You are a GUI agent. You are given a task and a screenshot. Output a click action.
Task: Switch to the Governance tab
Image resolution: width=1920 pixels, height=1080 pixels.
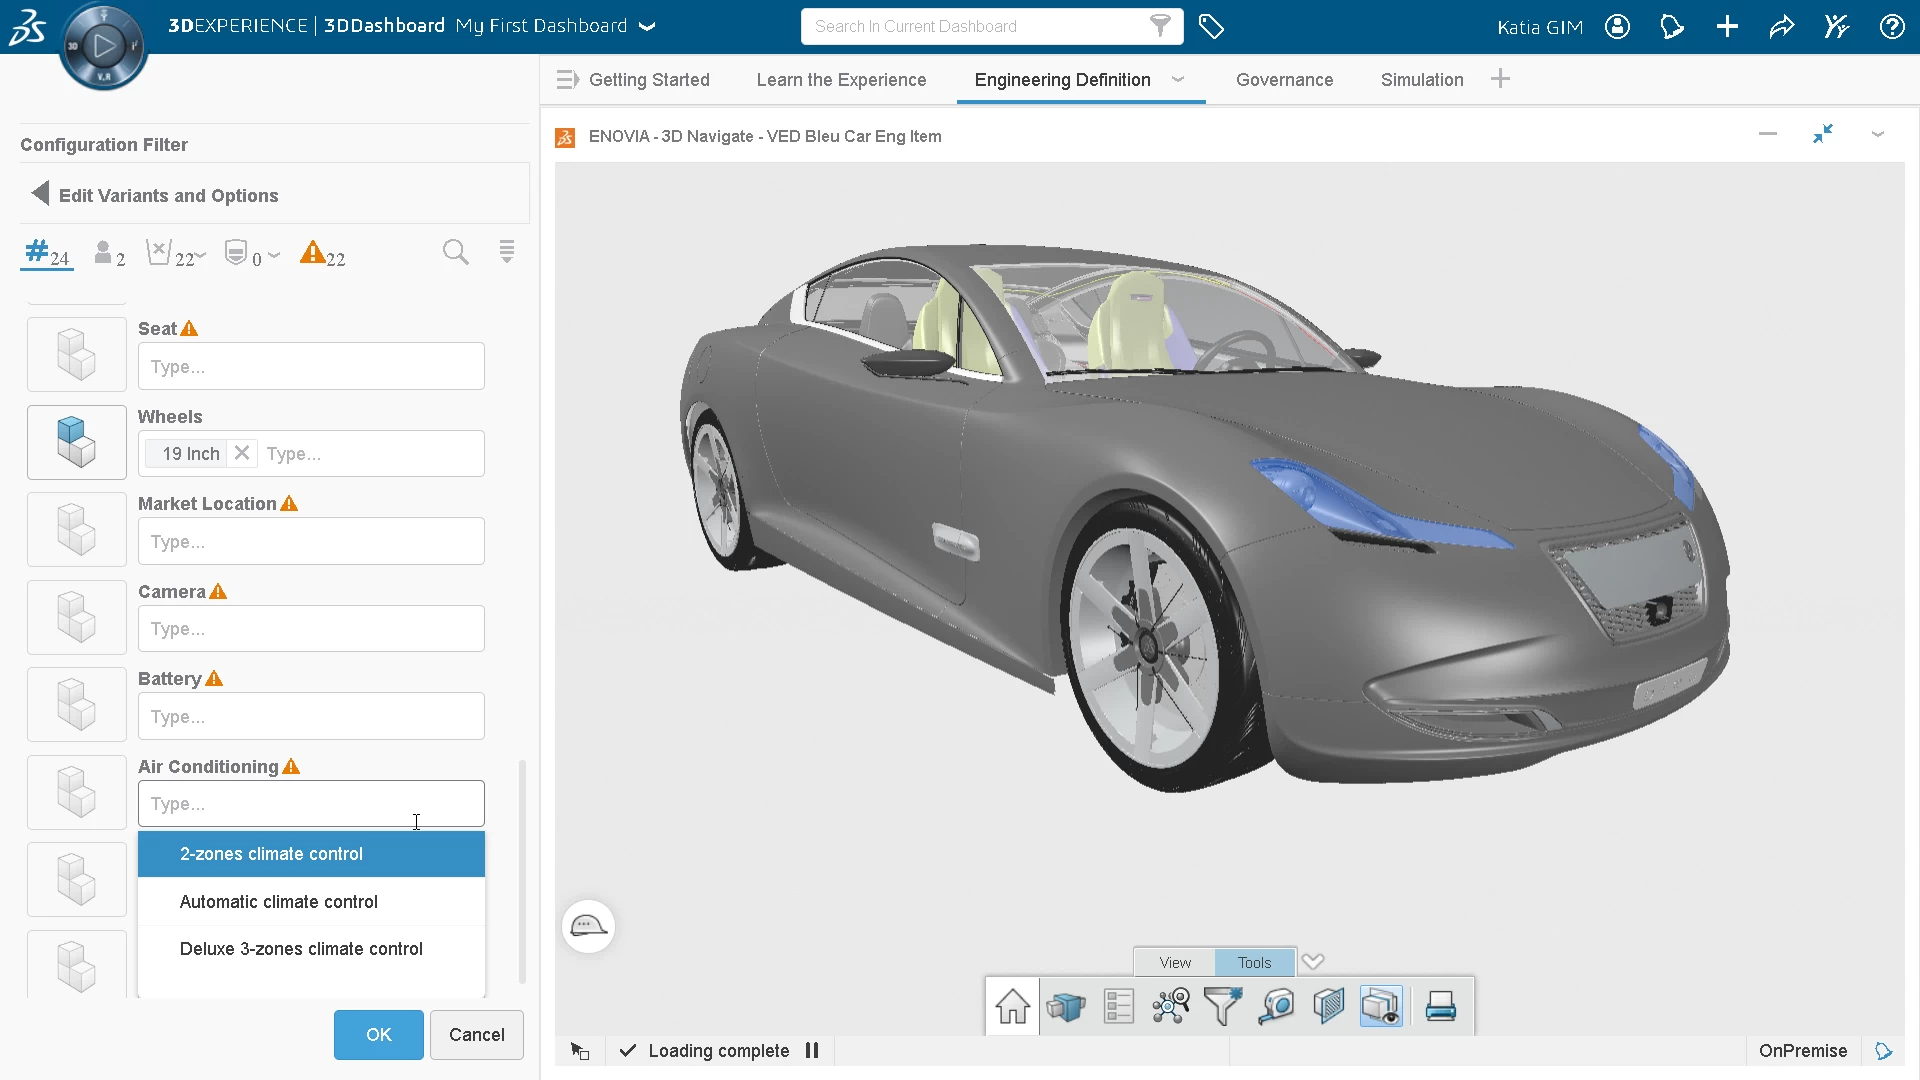tap(1284, 80)
